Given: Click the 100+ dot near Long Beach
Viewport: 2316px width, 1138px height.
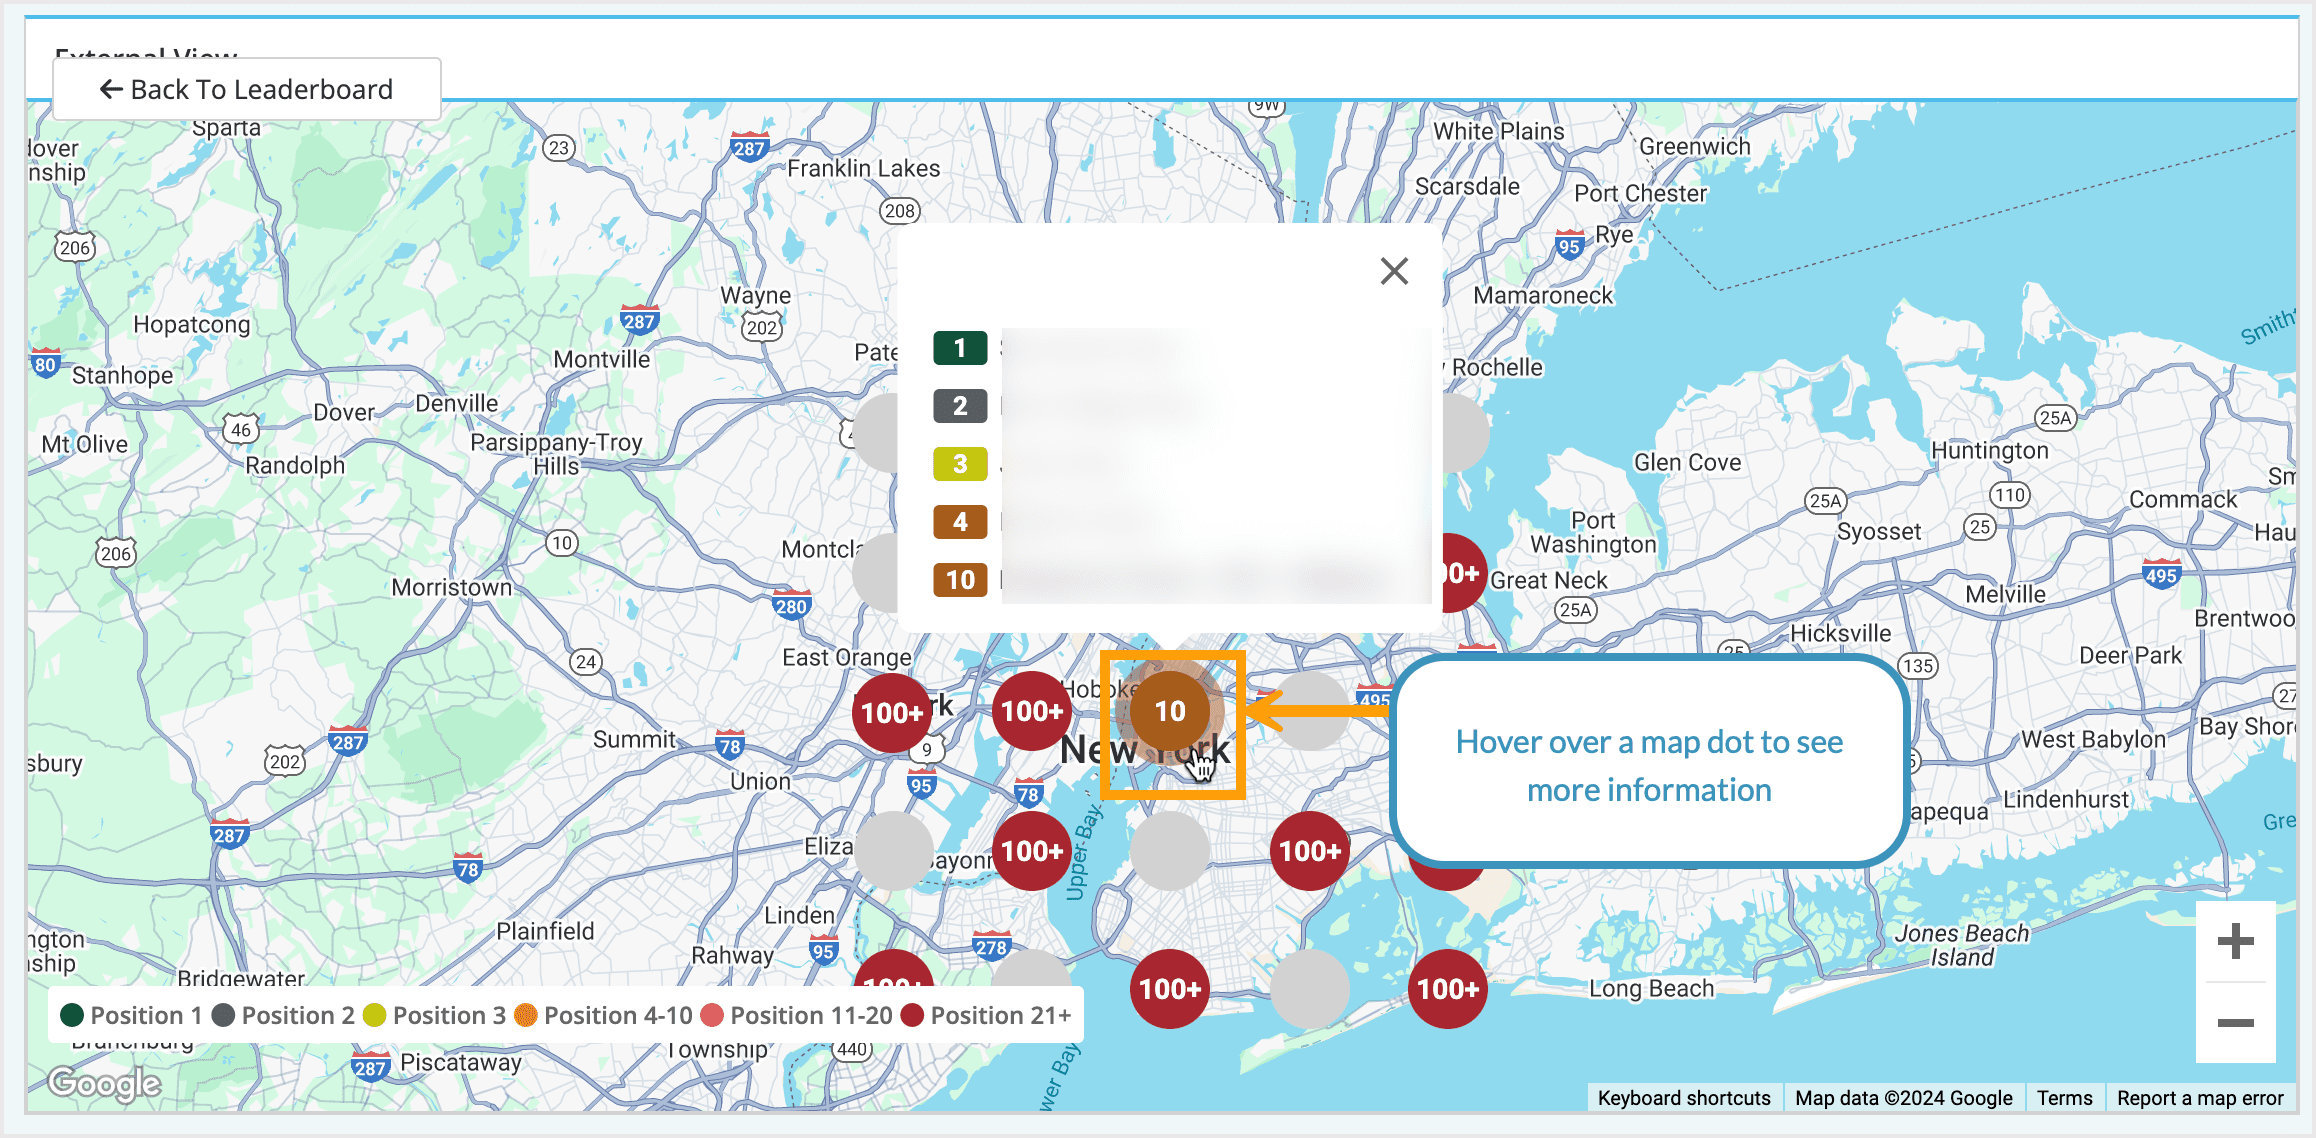Looking at the screenshot, I should pyautogui.click(x=1447, y=990).
